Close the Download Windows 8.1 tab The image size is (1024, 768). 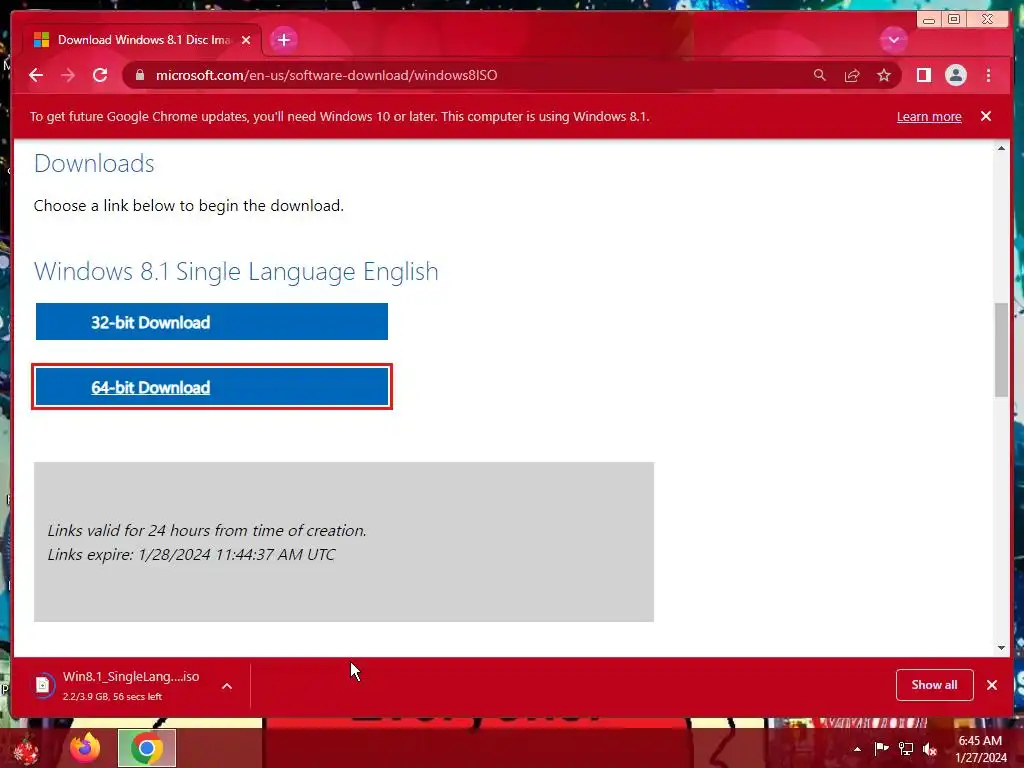click(x=246, y=40)
